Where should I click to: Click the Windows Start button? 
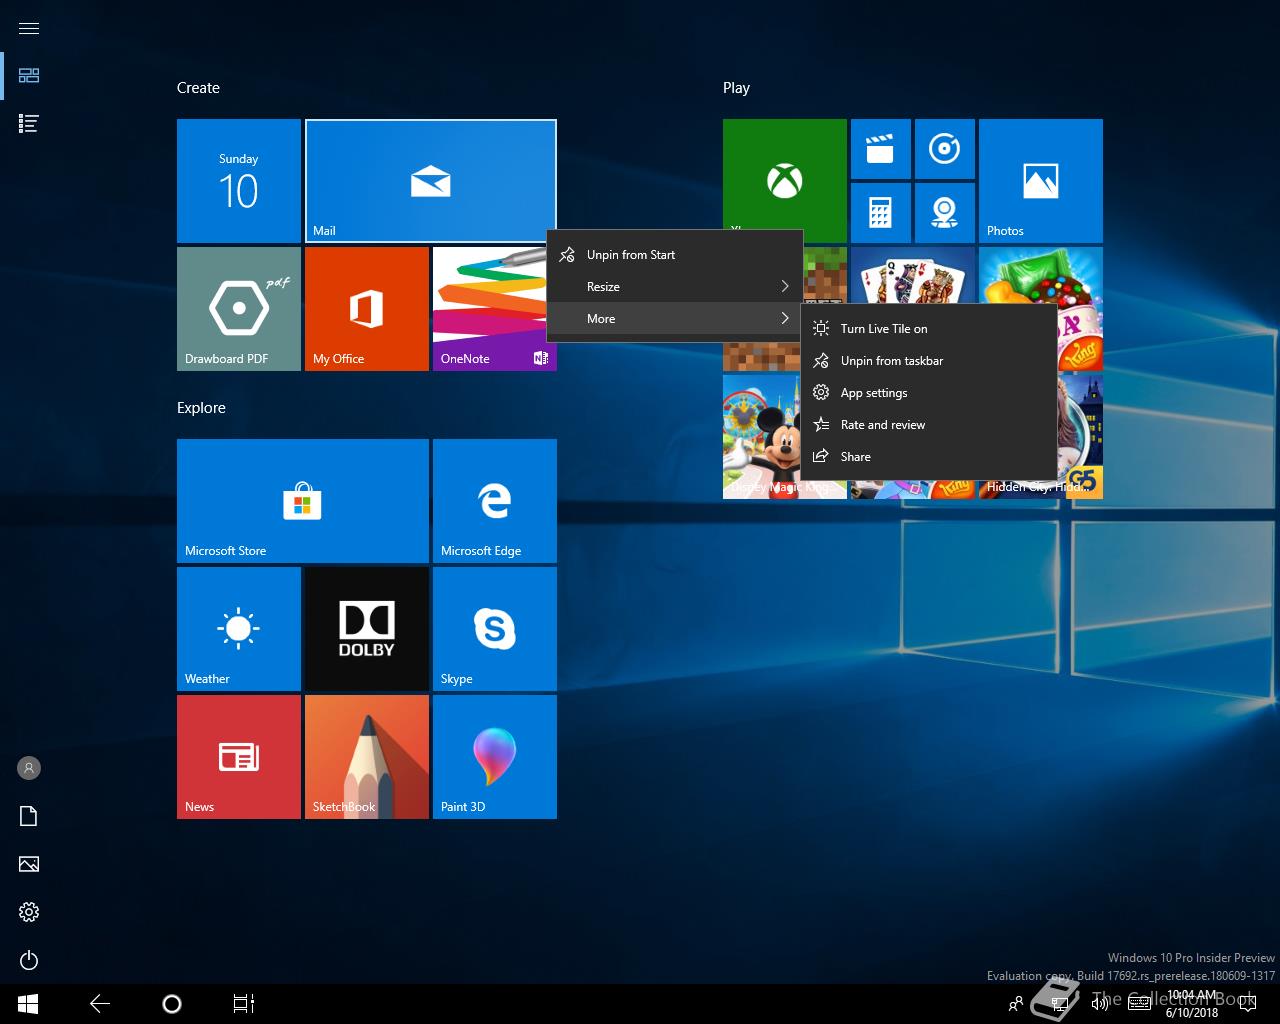coord(28,1004)
